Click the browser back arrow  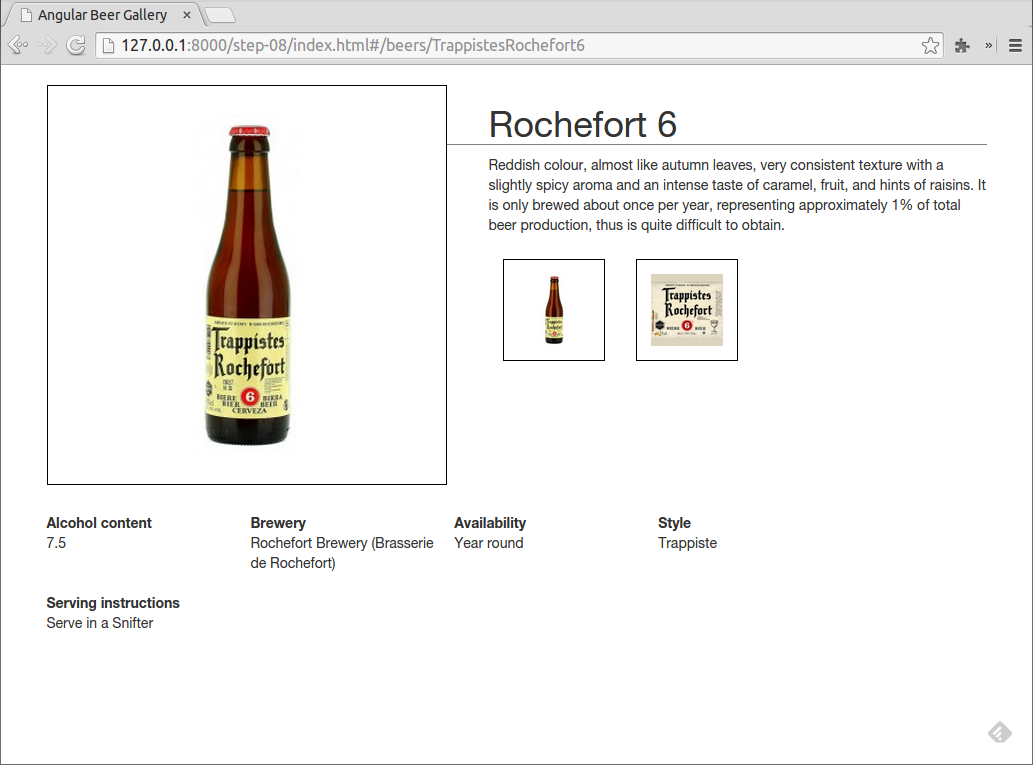click(x=18, y=45)
